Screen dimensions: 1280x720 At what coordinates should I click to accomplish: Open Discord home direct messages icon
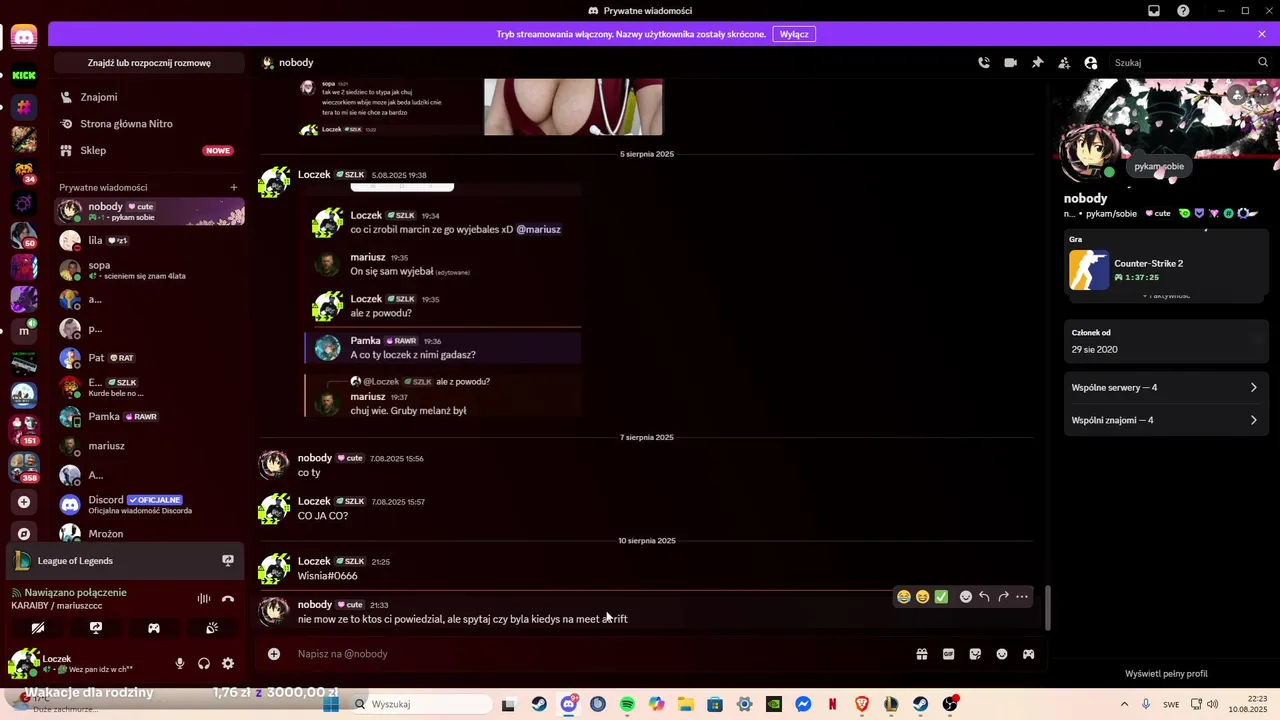(x=24, y=38)
